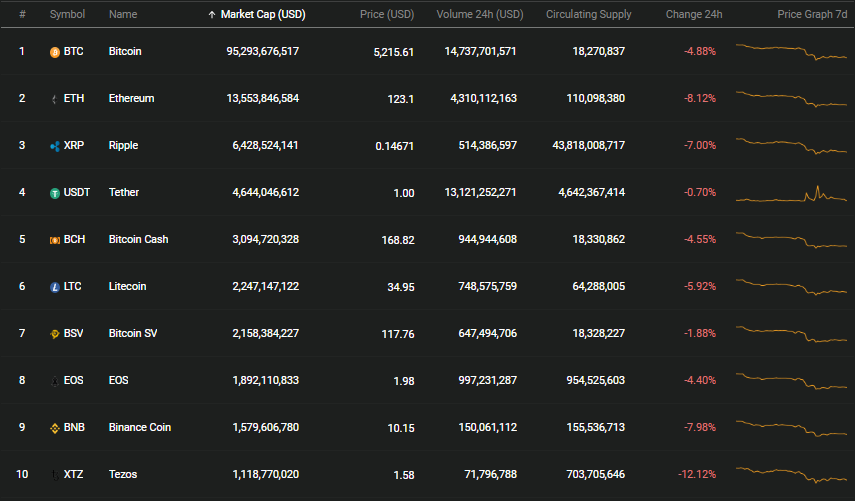
Task: Click the Binance Coin BNB icon
Action: point(55,428)
